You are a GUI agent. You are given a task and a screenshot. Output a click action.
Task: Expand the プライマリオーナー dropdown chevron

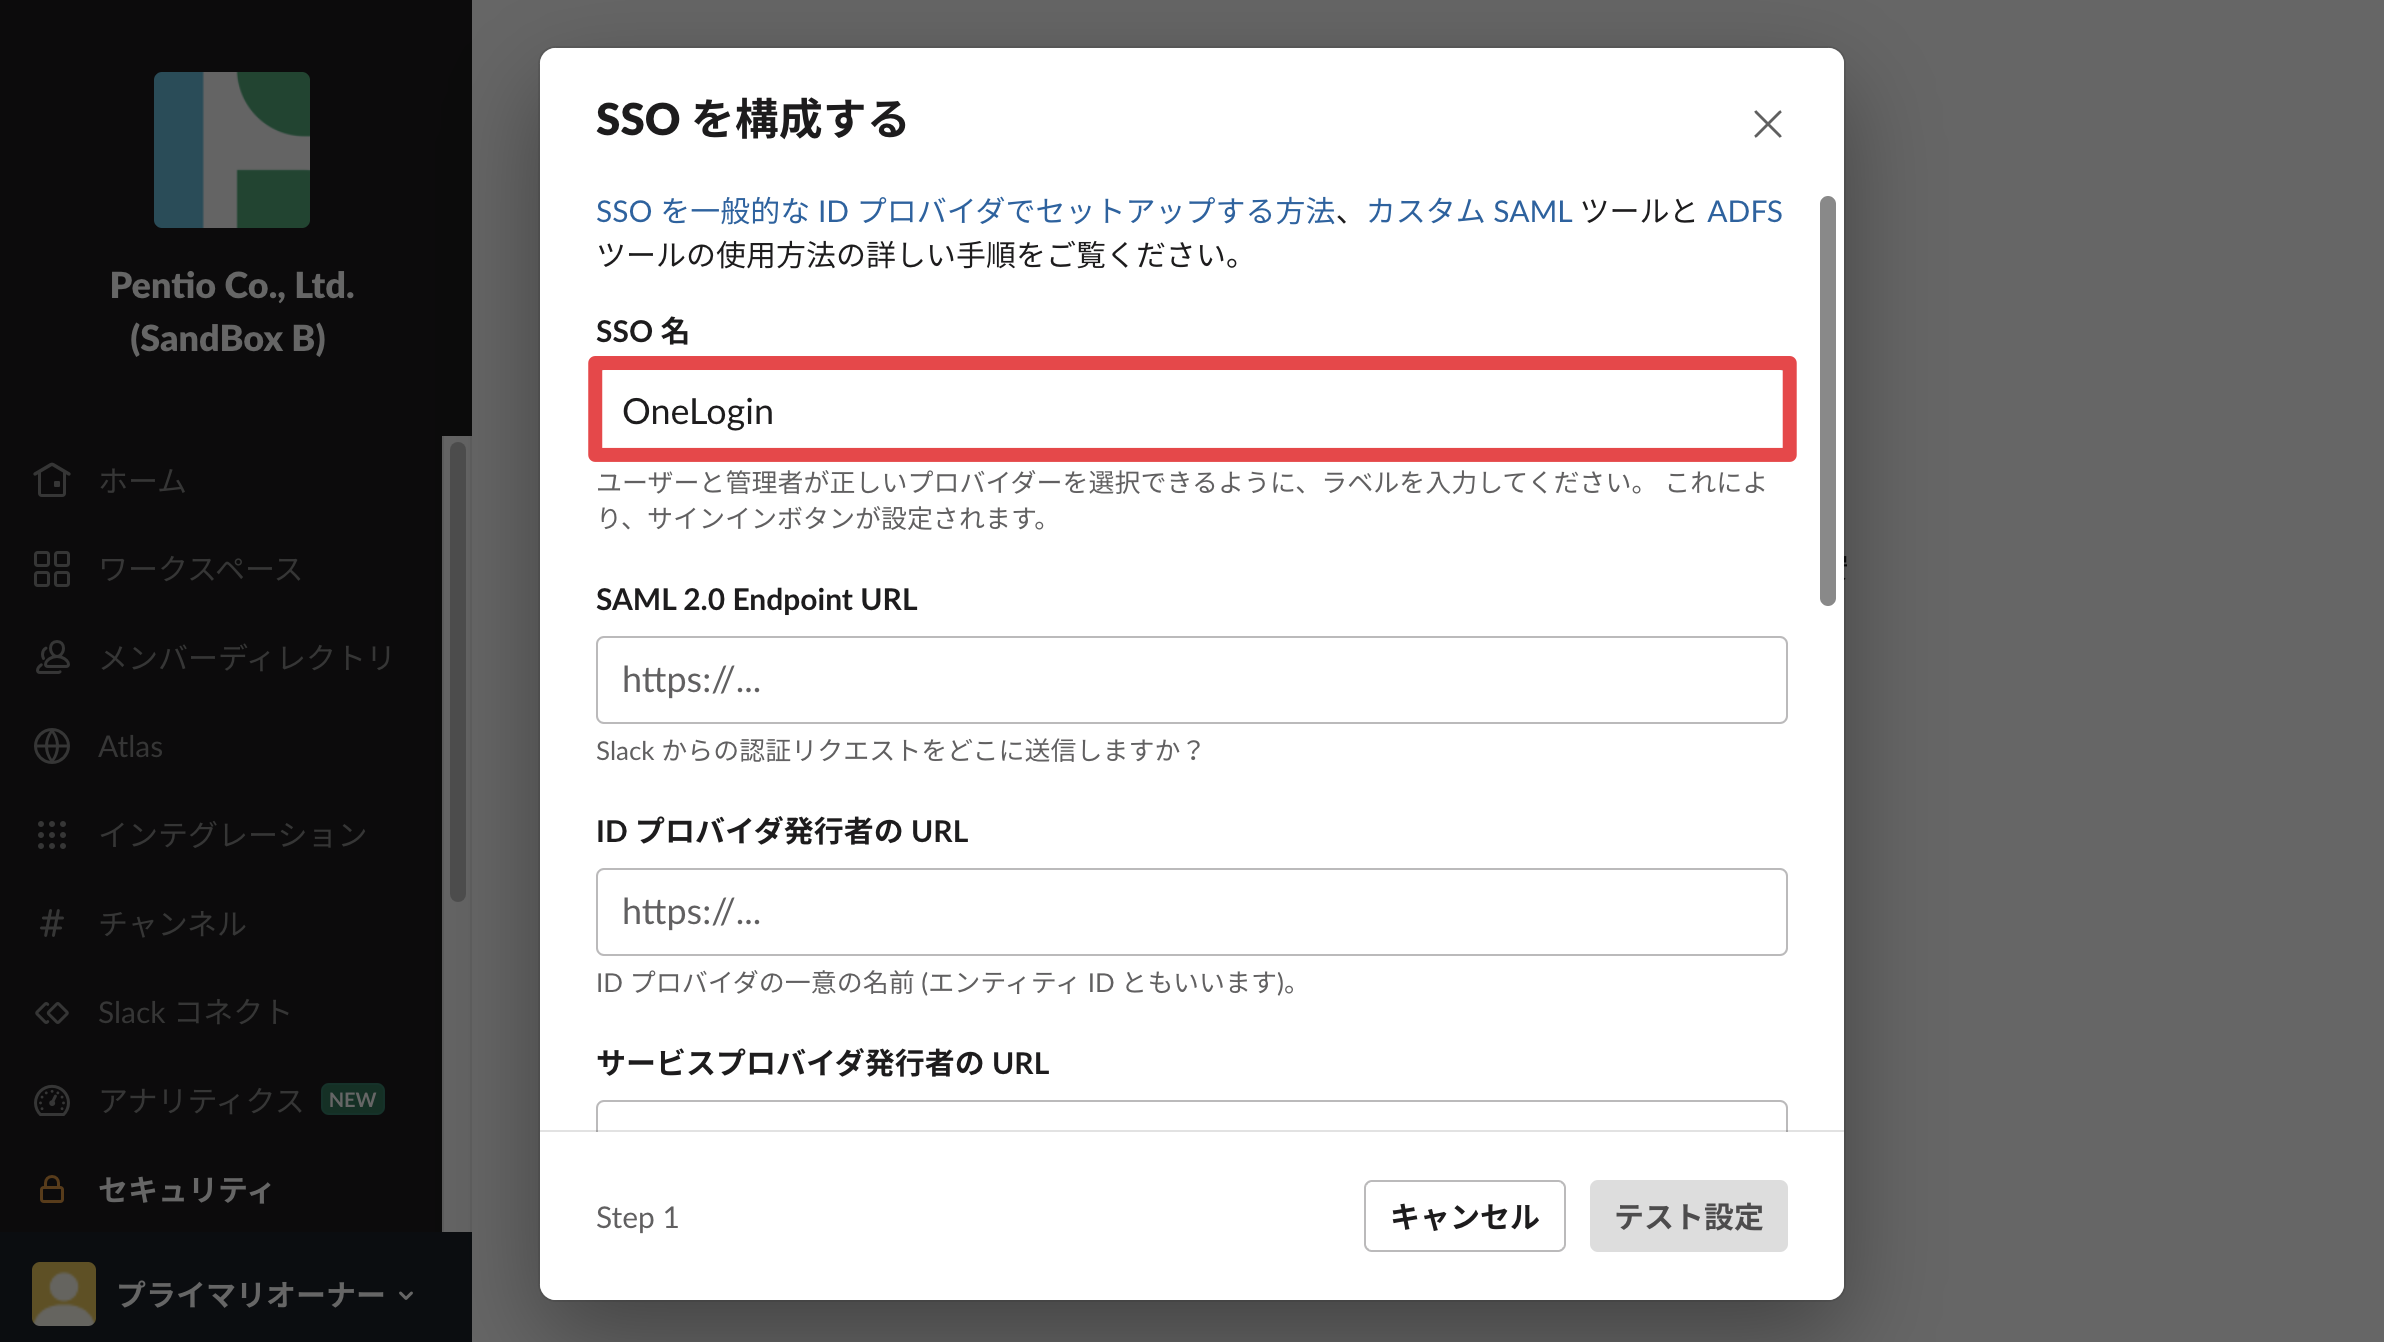click(x=406, y=1296)
